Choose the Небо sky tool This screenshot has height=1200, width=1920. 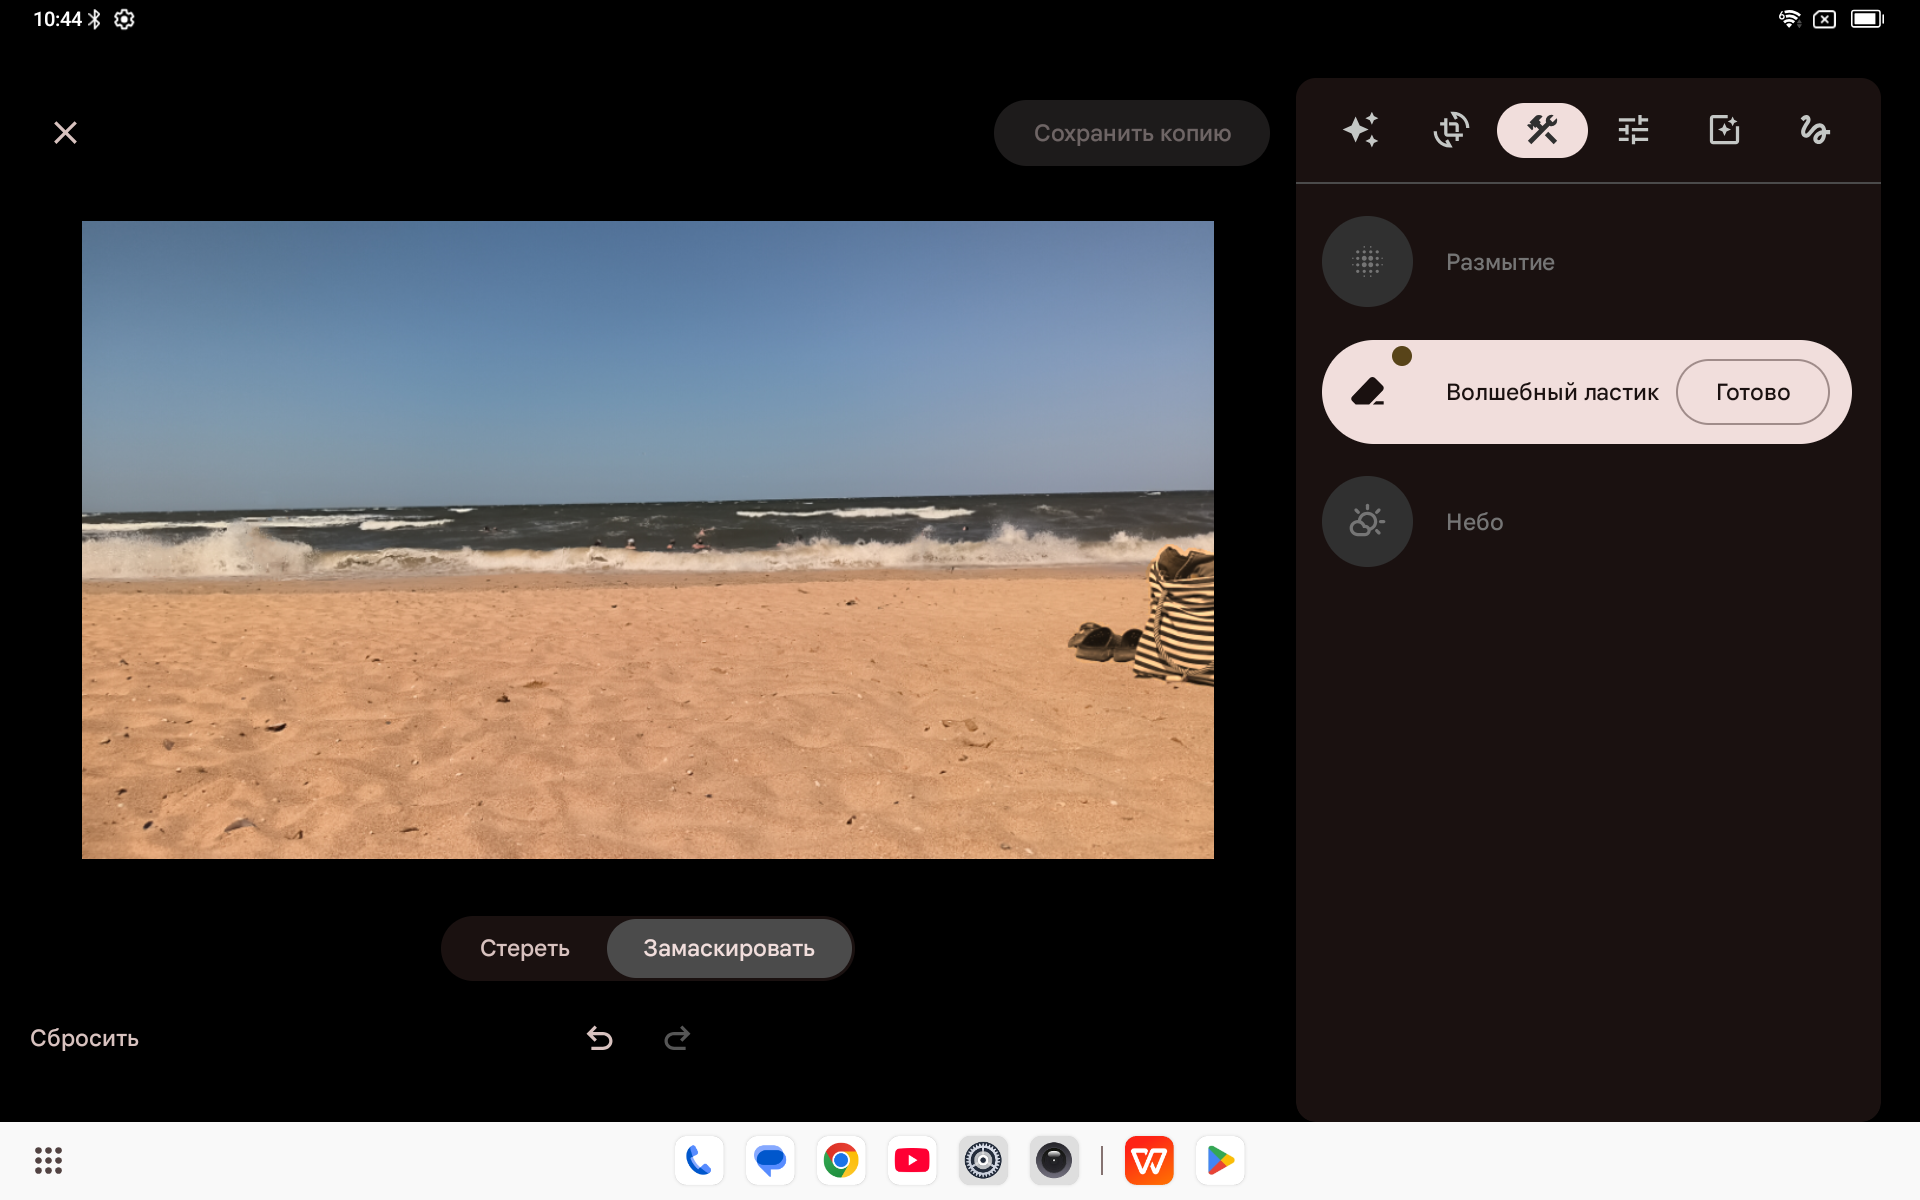(x=1367, y=522)
